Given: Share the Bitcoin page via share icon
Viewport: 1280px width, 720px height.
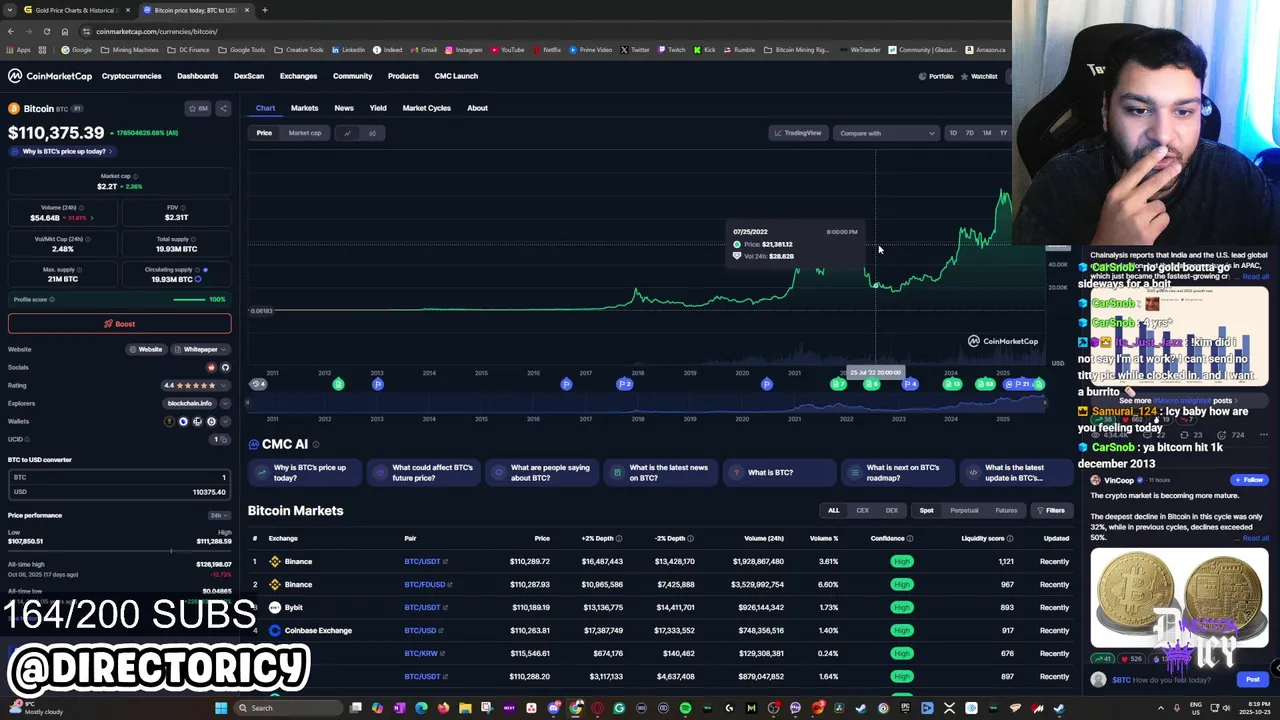Looking at the screenshot, I should tap(223, 108).
